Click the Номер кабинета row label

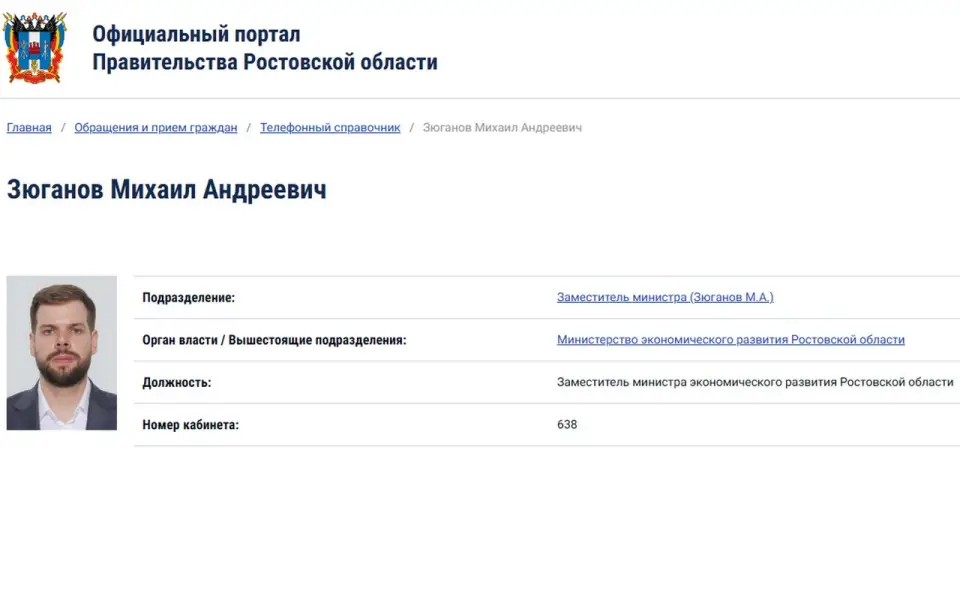[x=190, y=424]
